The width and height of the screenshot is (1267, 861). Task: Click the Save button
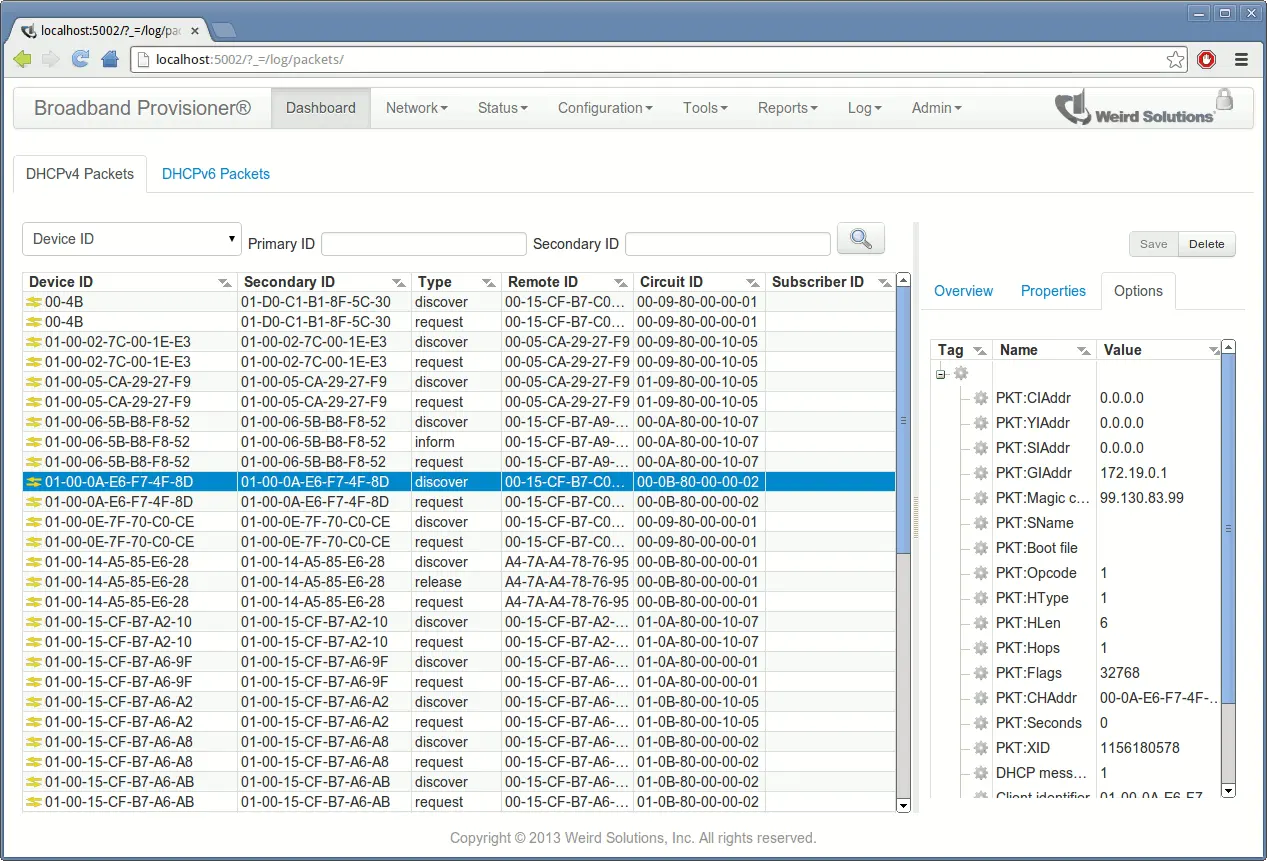click(x=1153, y=243)
